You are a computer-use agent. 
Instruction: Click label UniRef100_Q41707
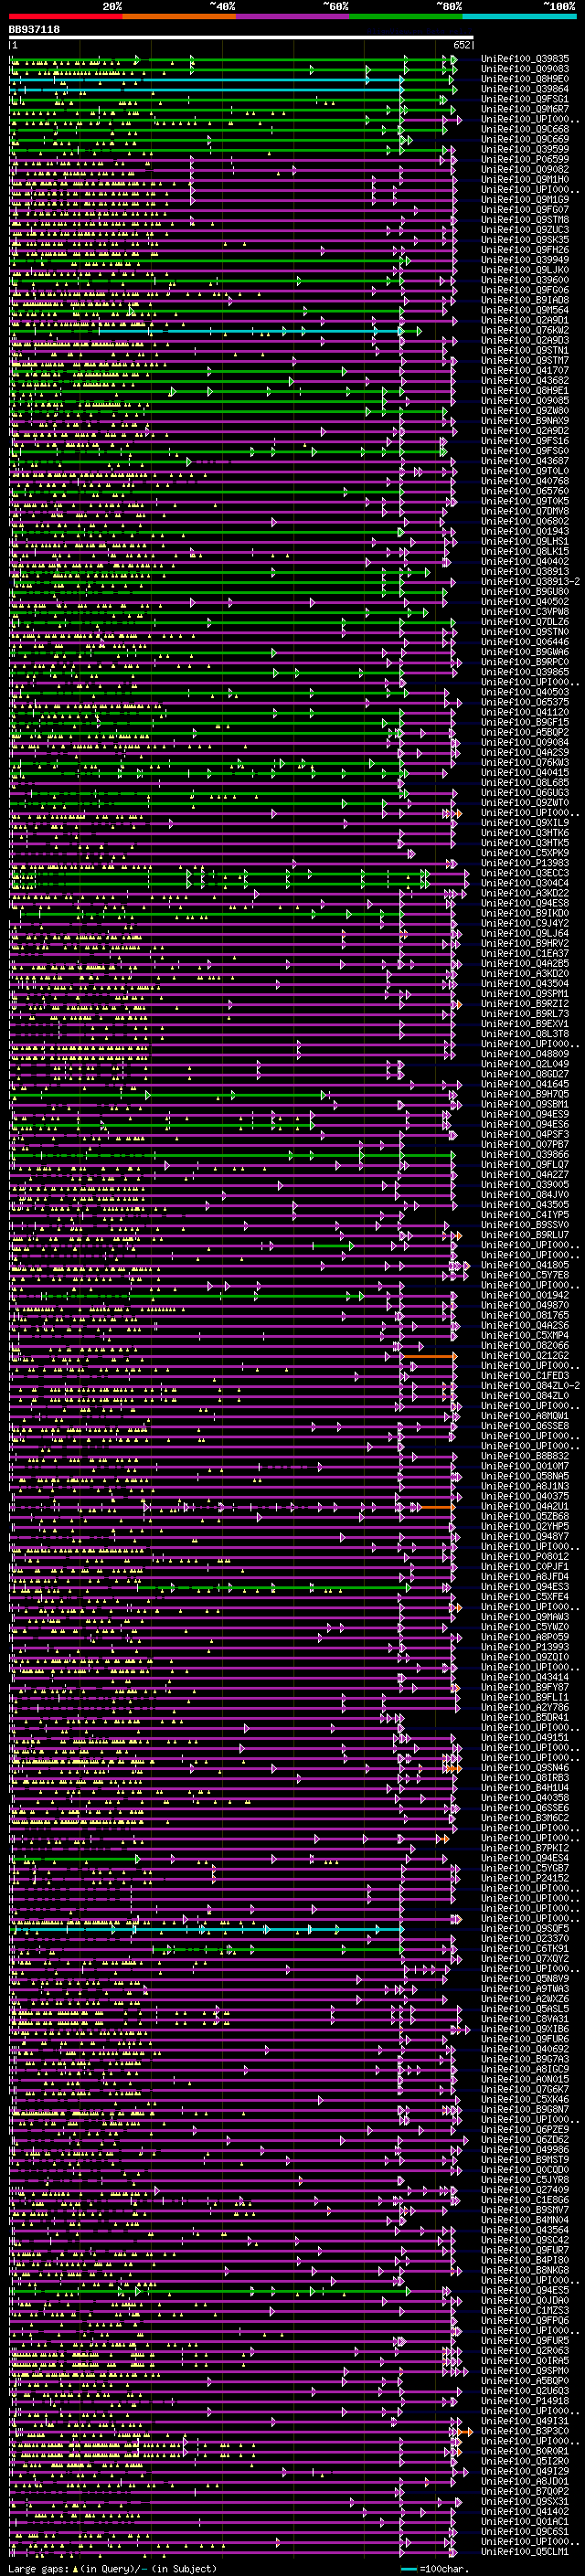pos(525,370)
